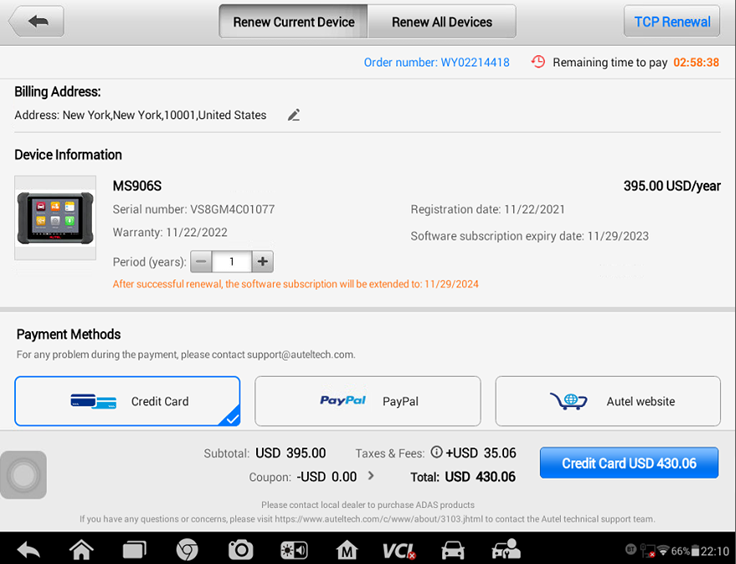Click the period years value field
The height and width of the screenshot is (564, 736).
(232, 262)
